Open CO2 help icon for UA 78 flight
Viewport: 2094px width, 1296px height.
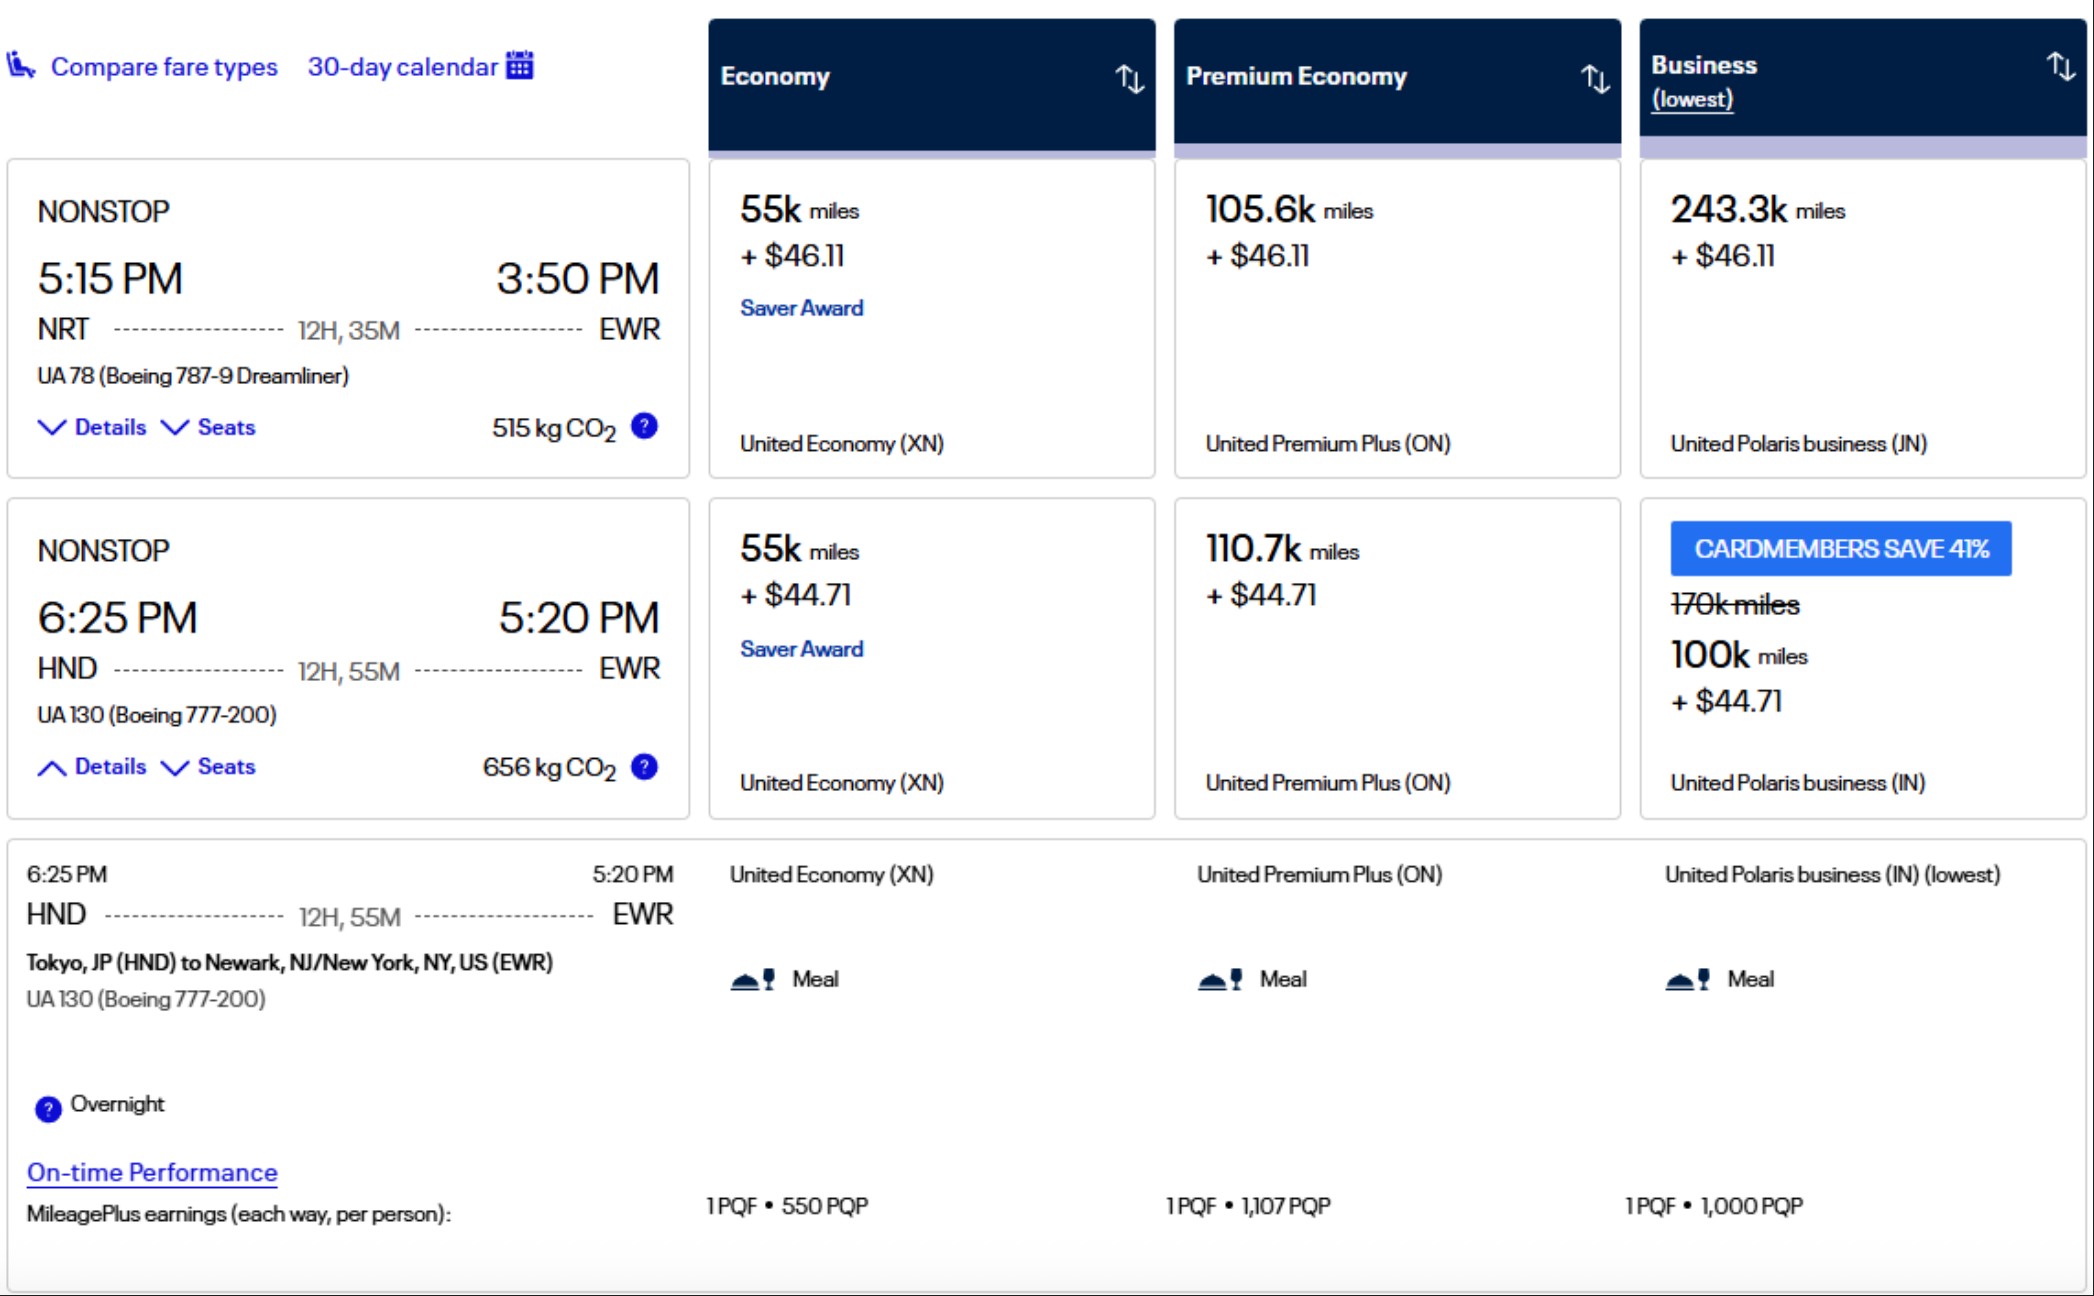[645, 426]
